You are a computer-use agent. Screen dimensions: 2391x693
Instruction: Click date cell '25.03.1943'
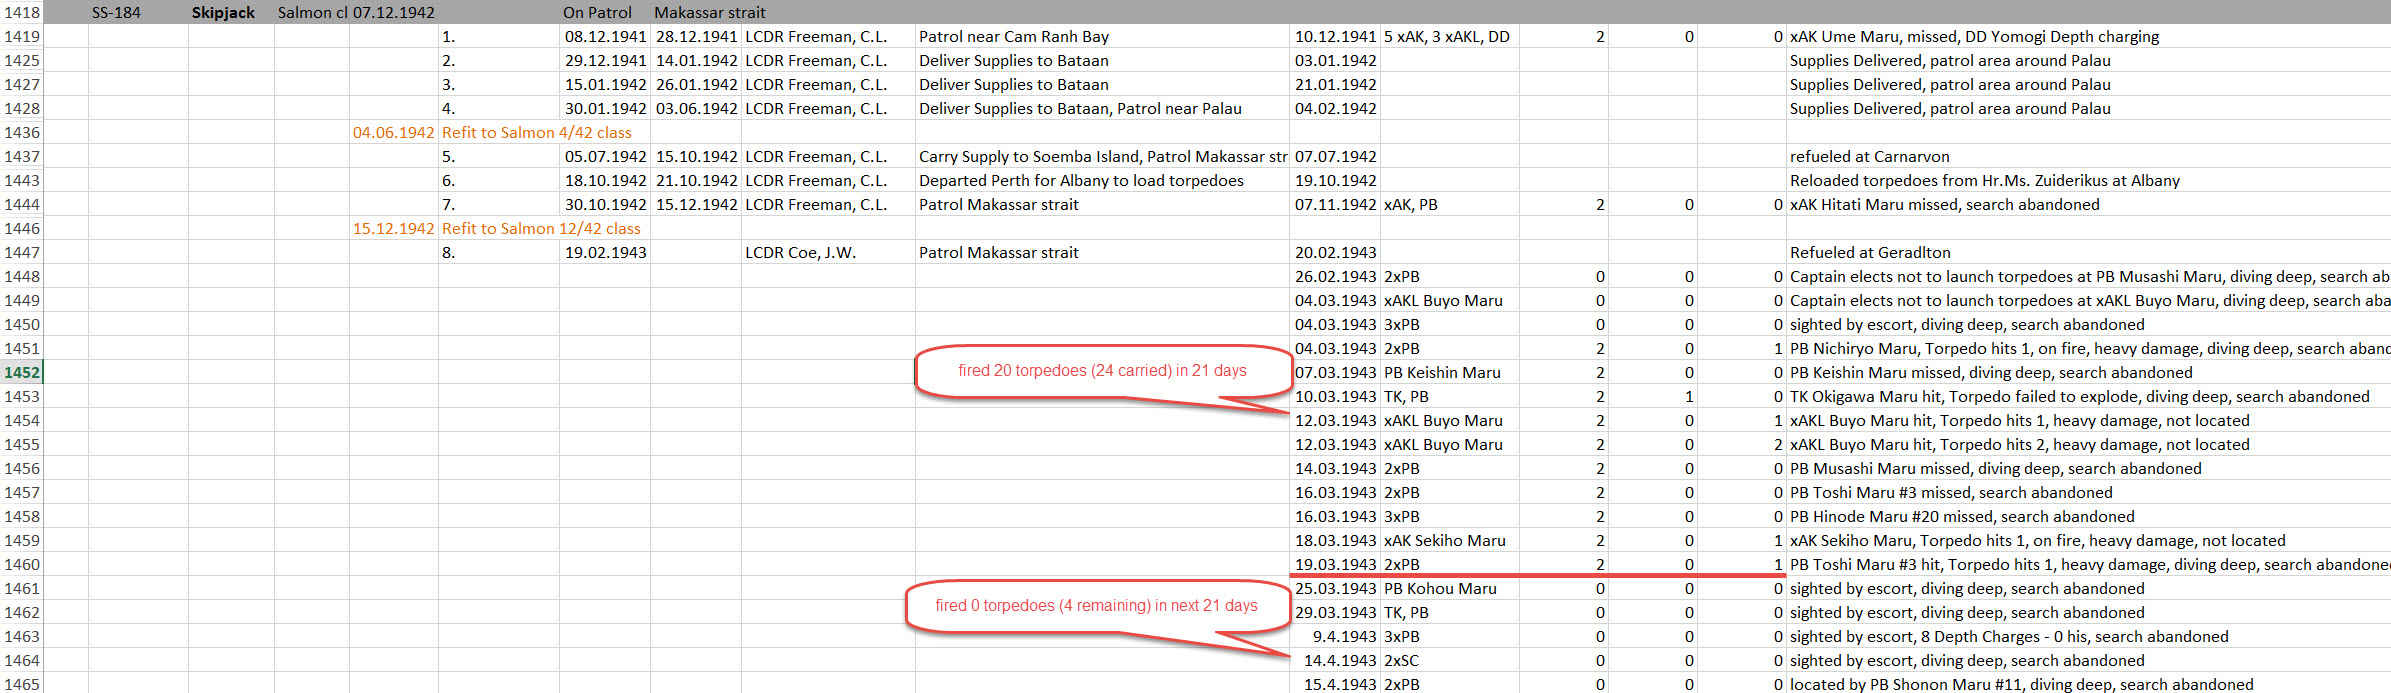point(1336,588)
